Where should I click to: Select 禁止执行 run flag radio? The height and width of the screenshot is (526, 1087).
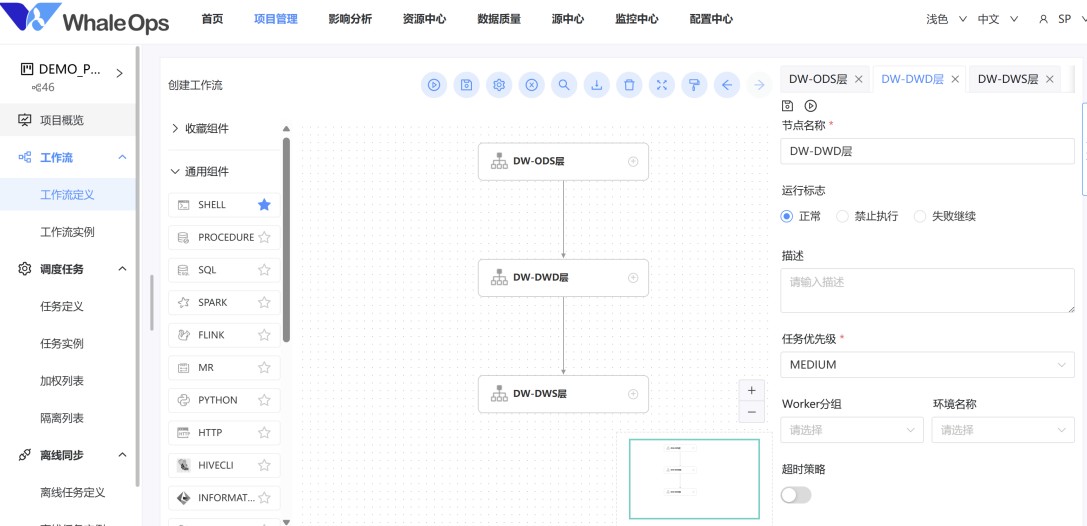(842, 216)
